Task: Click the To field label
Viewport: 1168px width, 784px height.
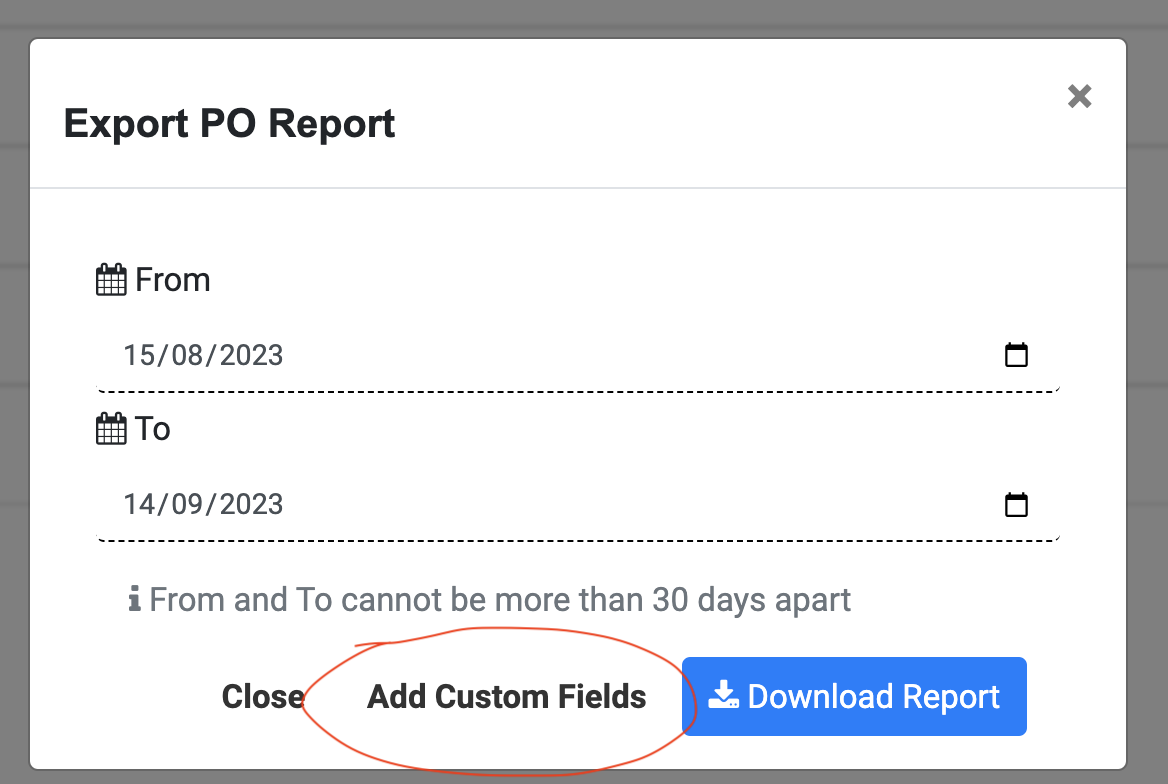Action: [x=153, y=429]
